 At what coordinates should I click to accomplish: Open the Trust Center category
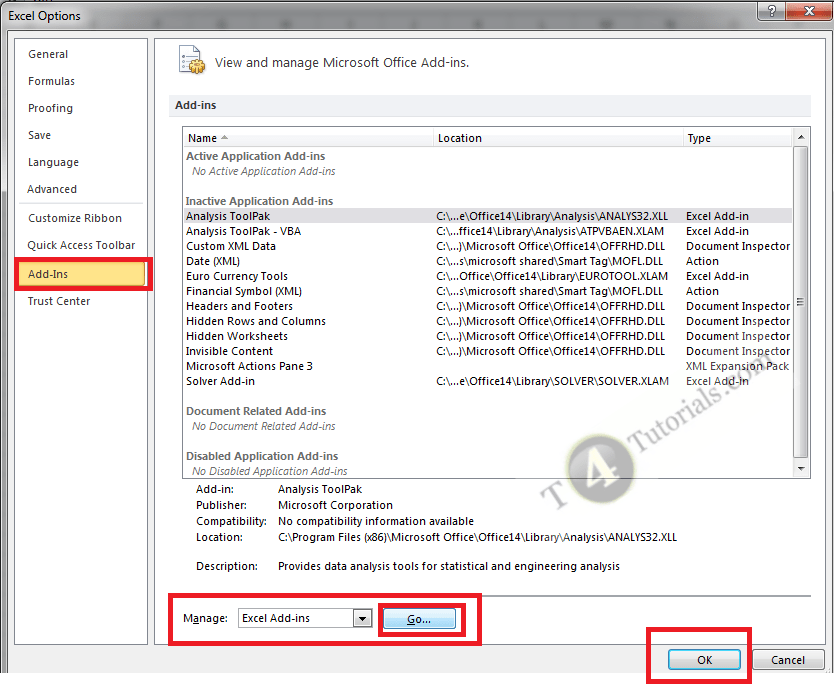click(x=59, y=301)
